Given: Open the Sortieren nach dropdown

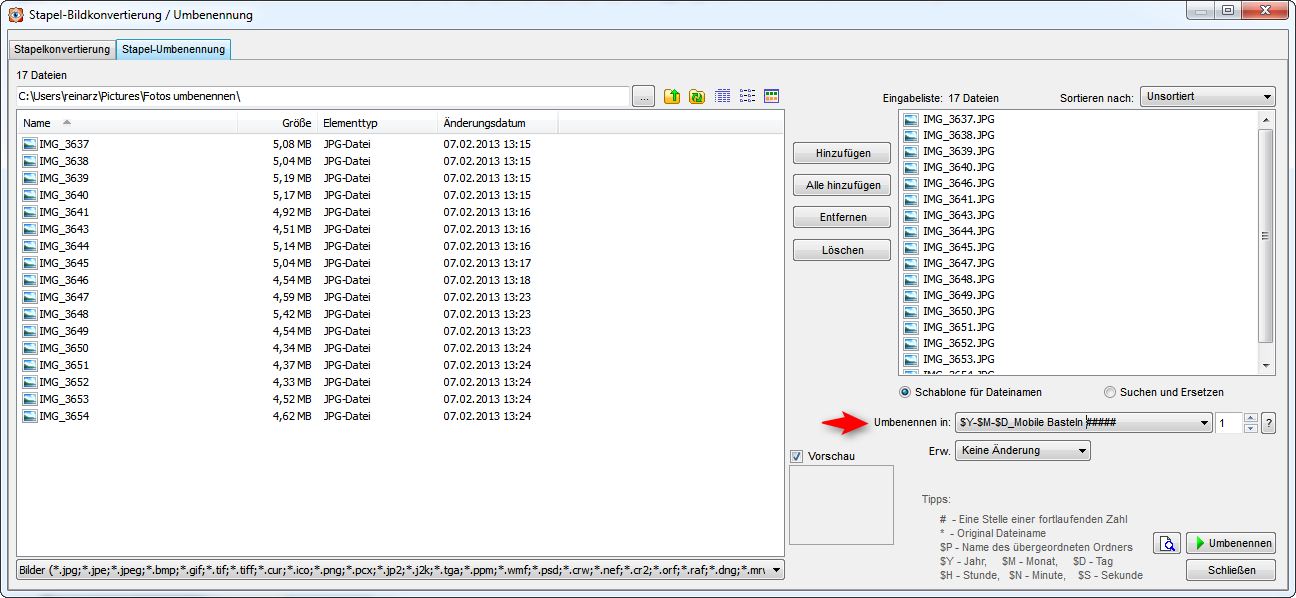Looking at the screenshot, I should click(1208, 97).
